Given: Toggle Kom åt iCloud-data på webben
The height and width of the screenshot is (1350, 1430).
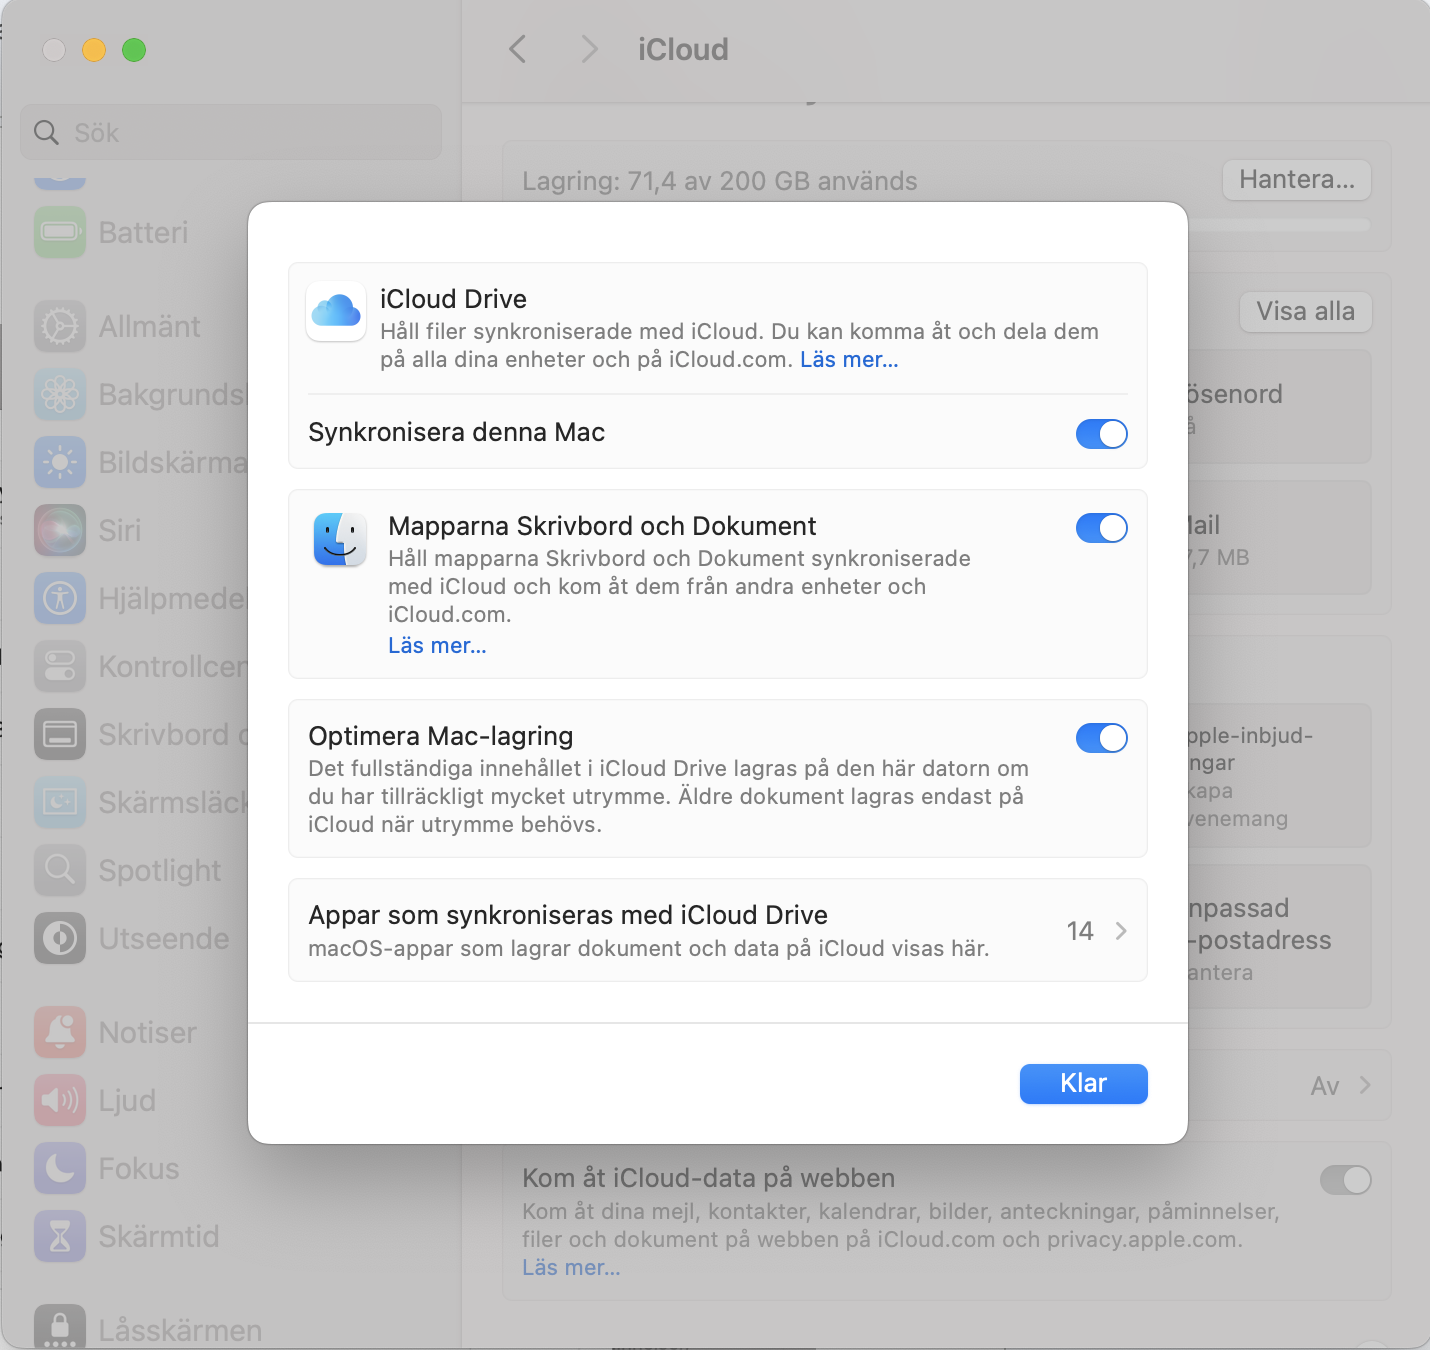Looking at the screenshot, I should point(1346,1180).
